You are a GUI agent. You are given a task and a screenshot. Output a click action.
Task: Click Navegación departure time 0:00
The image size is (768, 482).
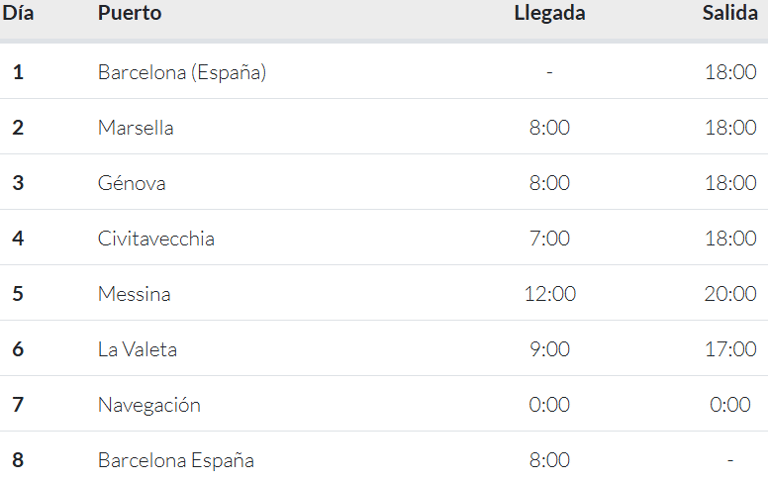730,405
